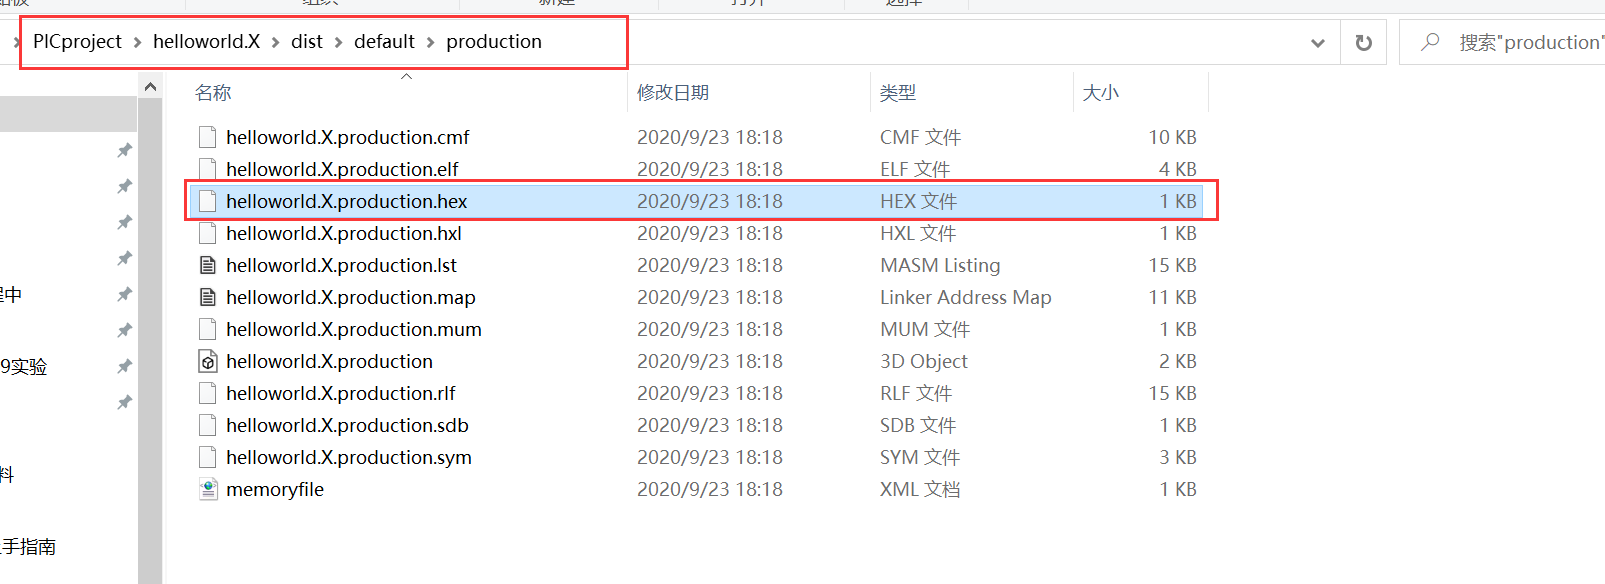Select file helloworld.X.production.mum

pos(354,329)
